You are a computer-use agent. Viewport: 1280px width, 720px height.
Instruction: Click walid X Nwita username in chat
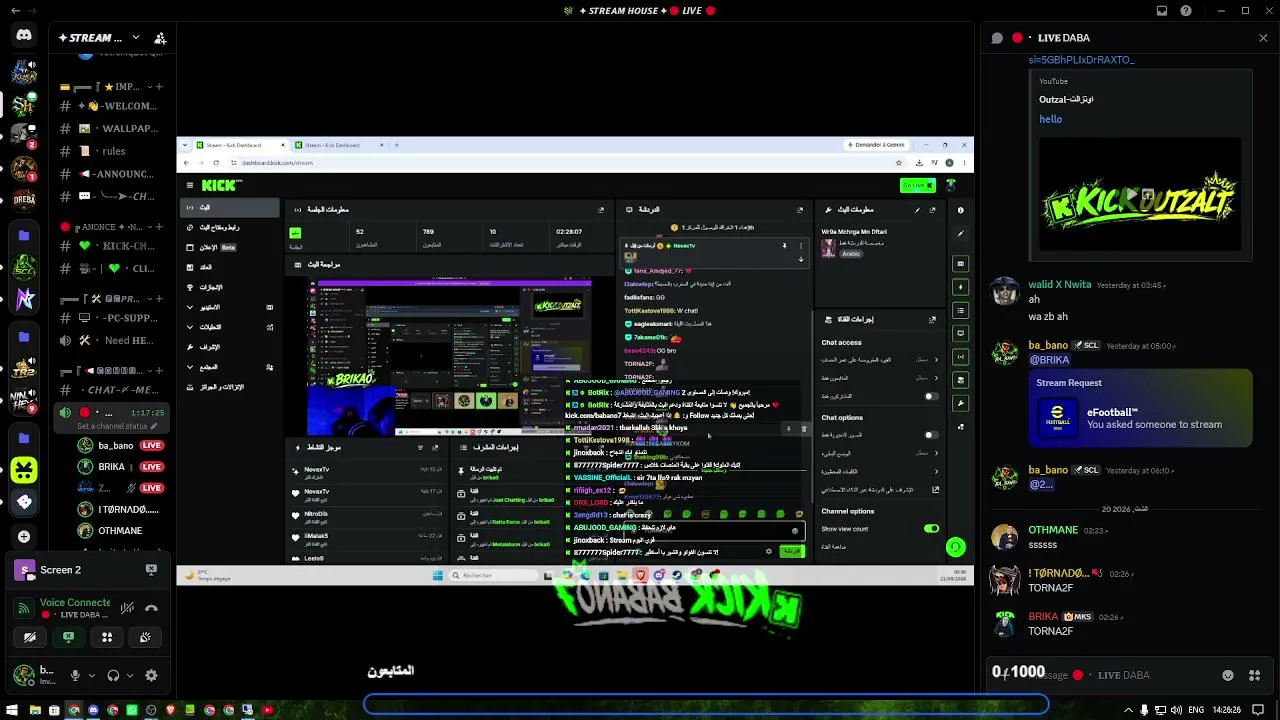click(x=1060, y=285)
